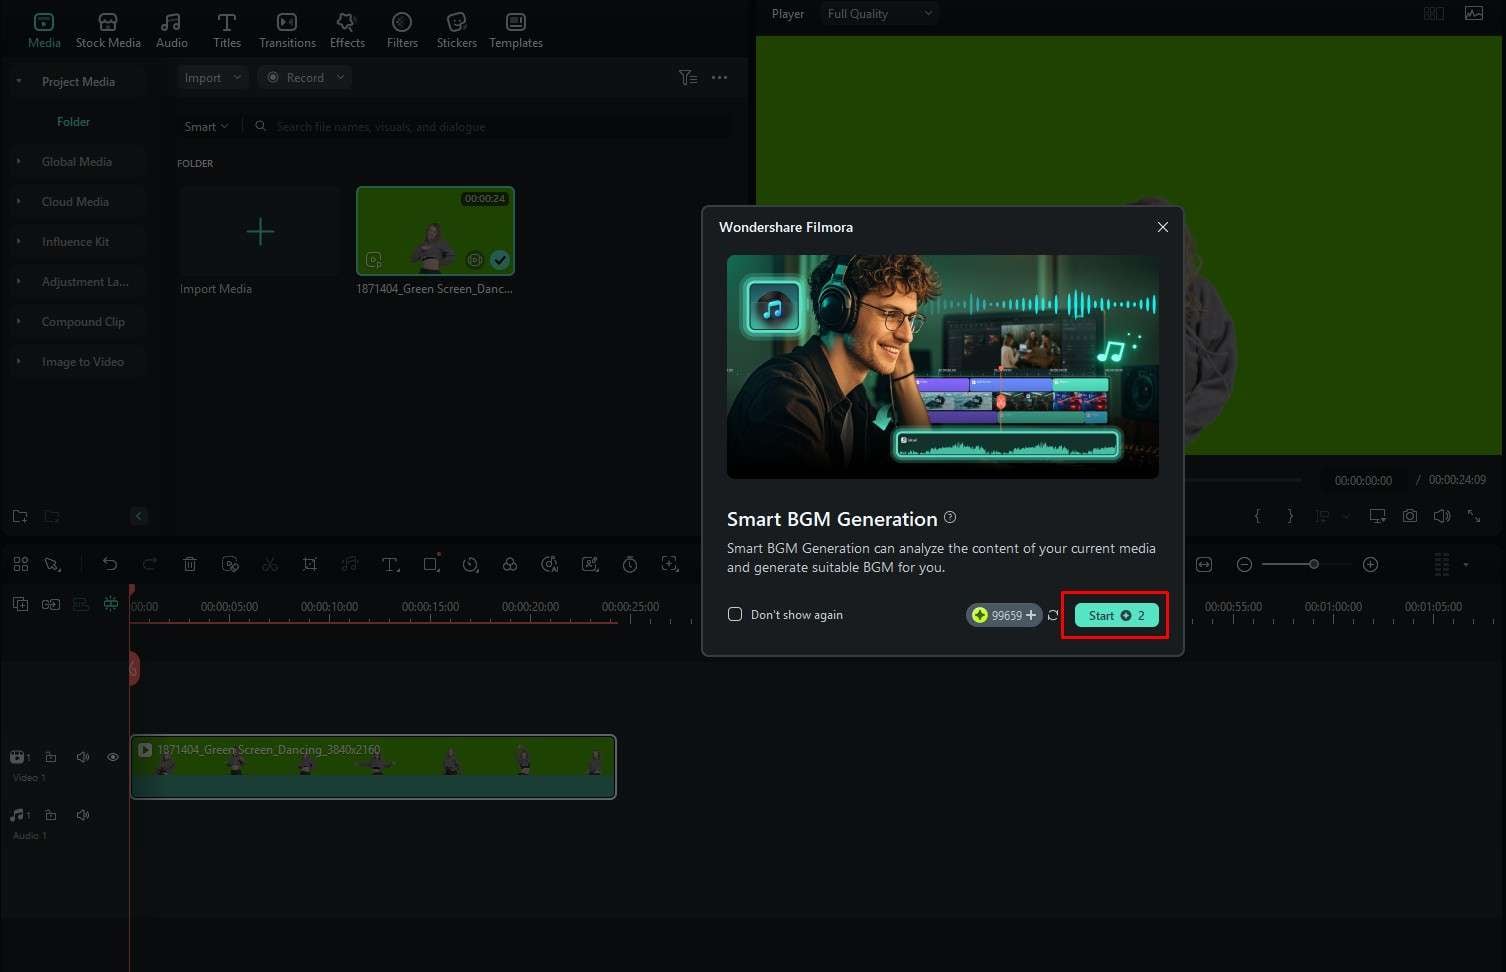Expand Cloud Media in sidebar

coord(19,201)
